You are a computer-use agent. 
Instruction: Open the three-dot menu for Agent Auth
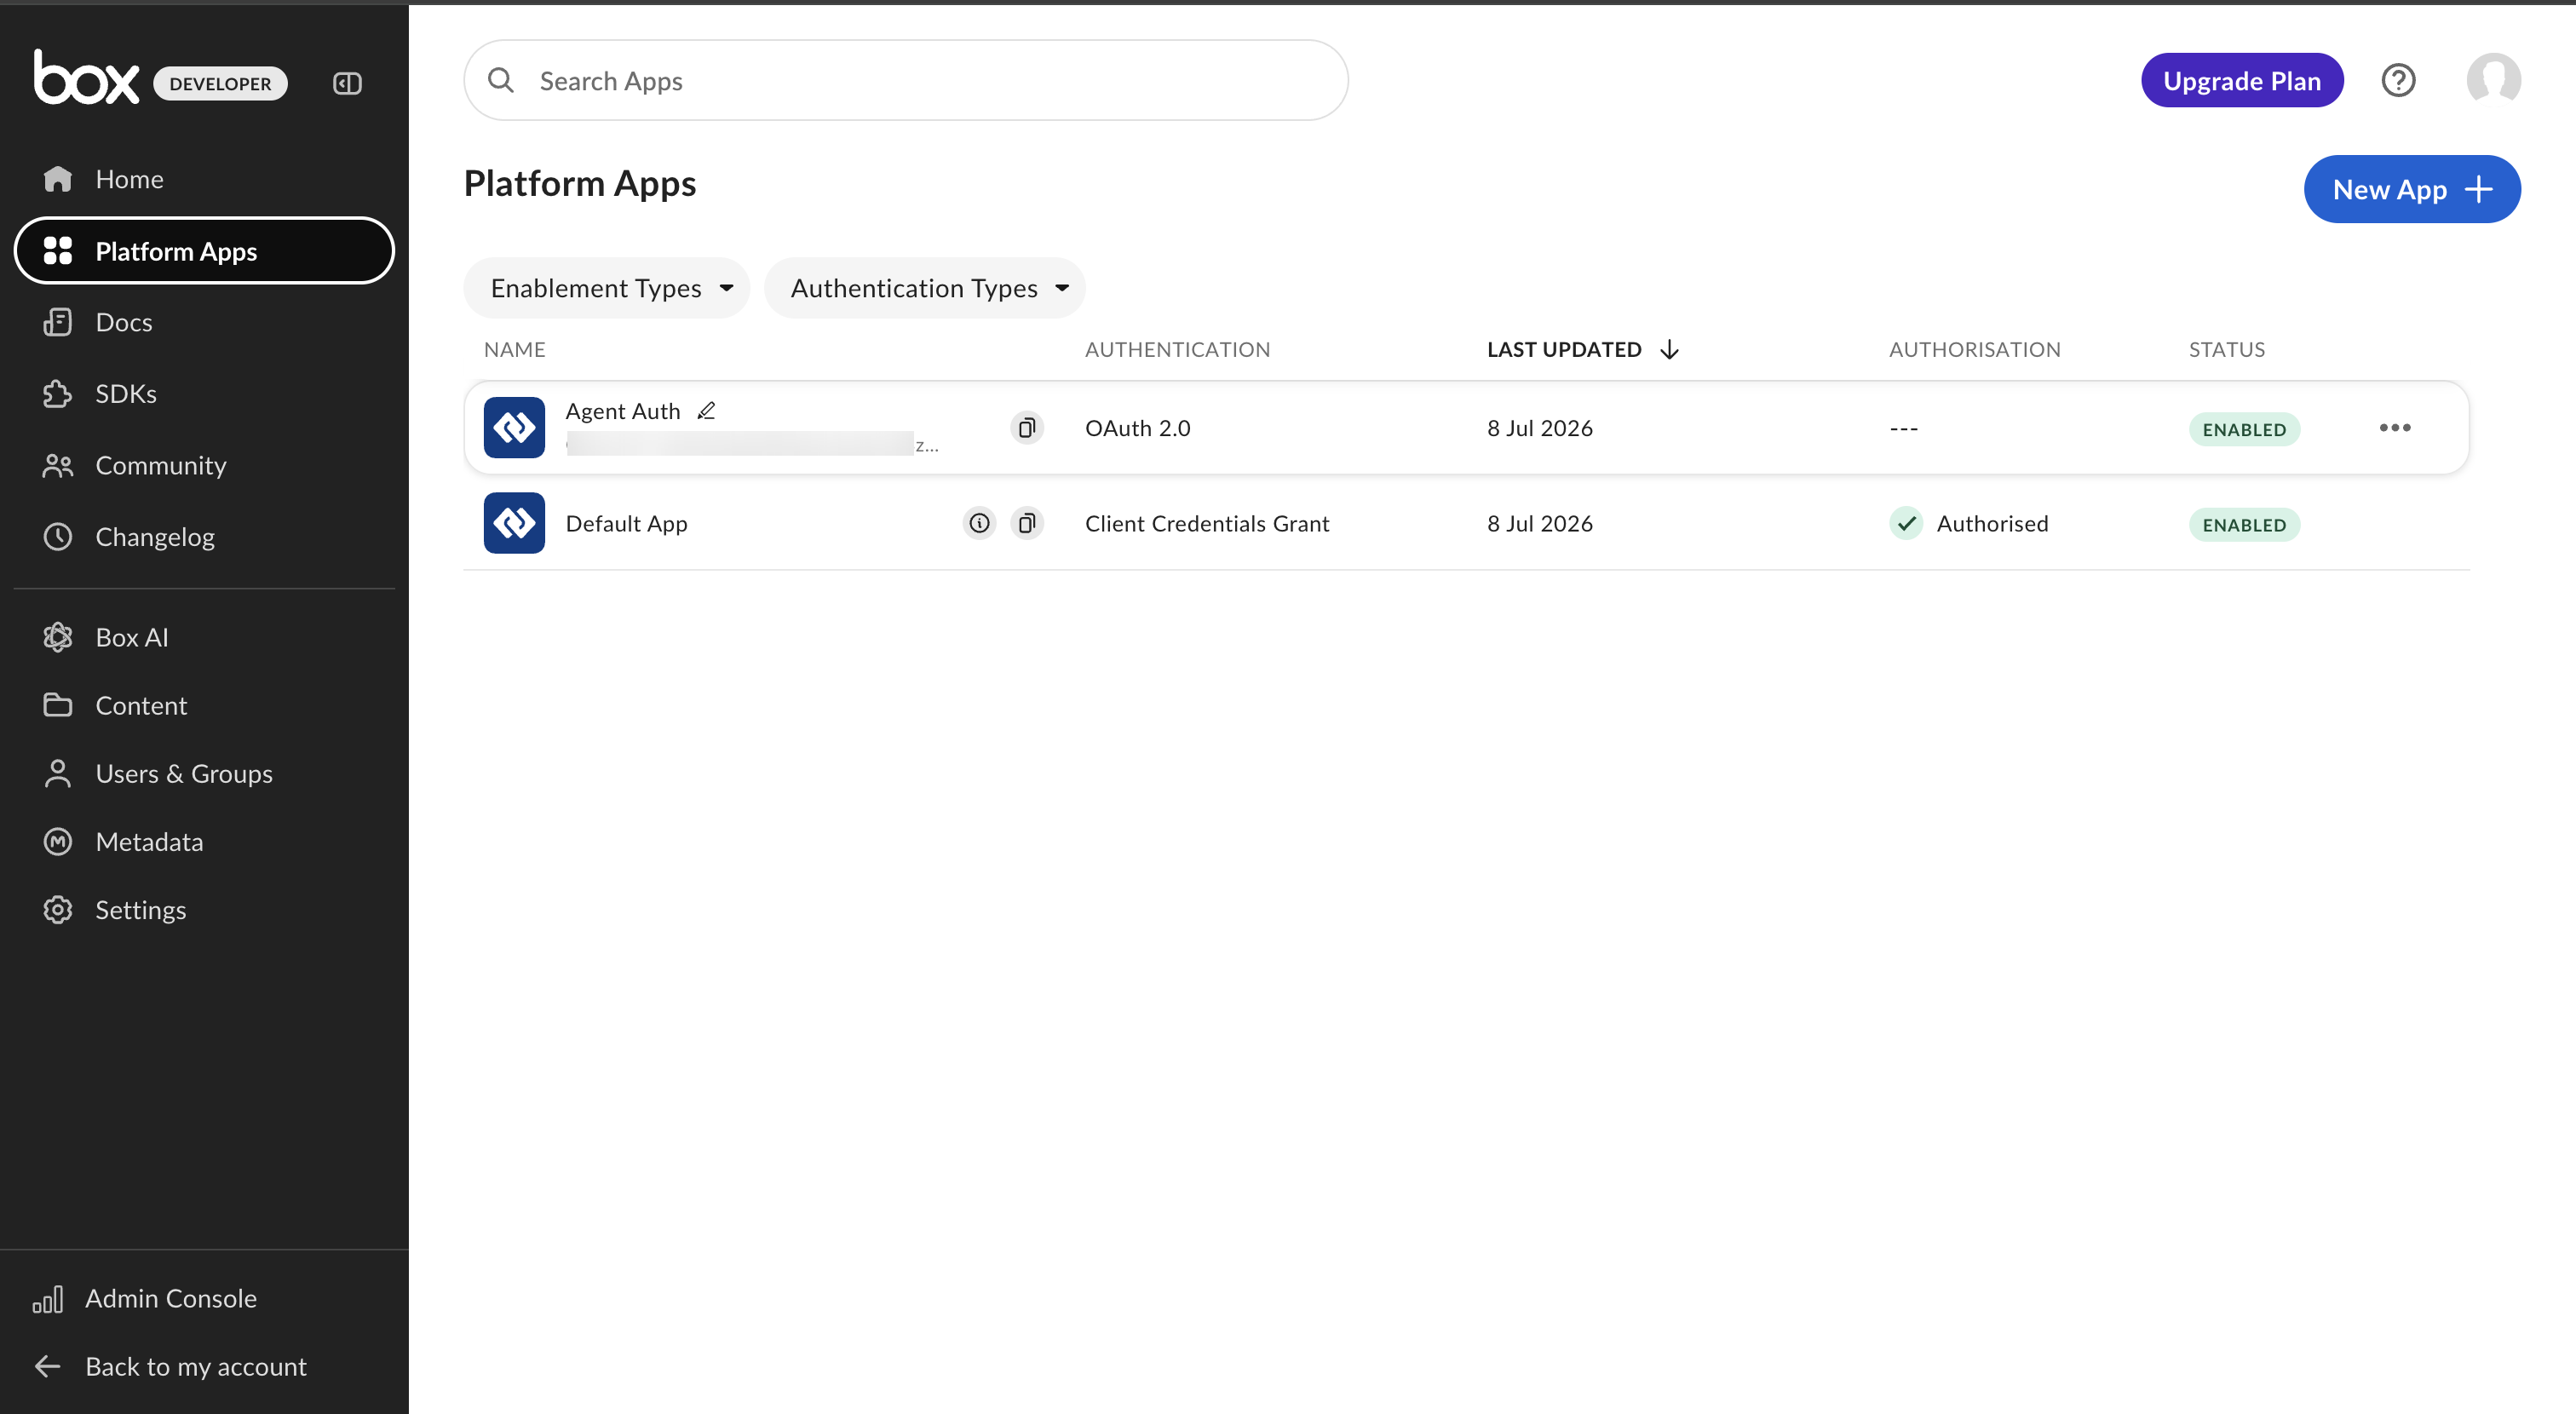2394,428
